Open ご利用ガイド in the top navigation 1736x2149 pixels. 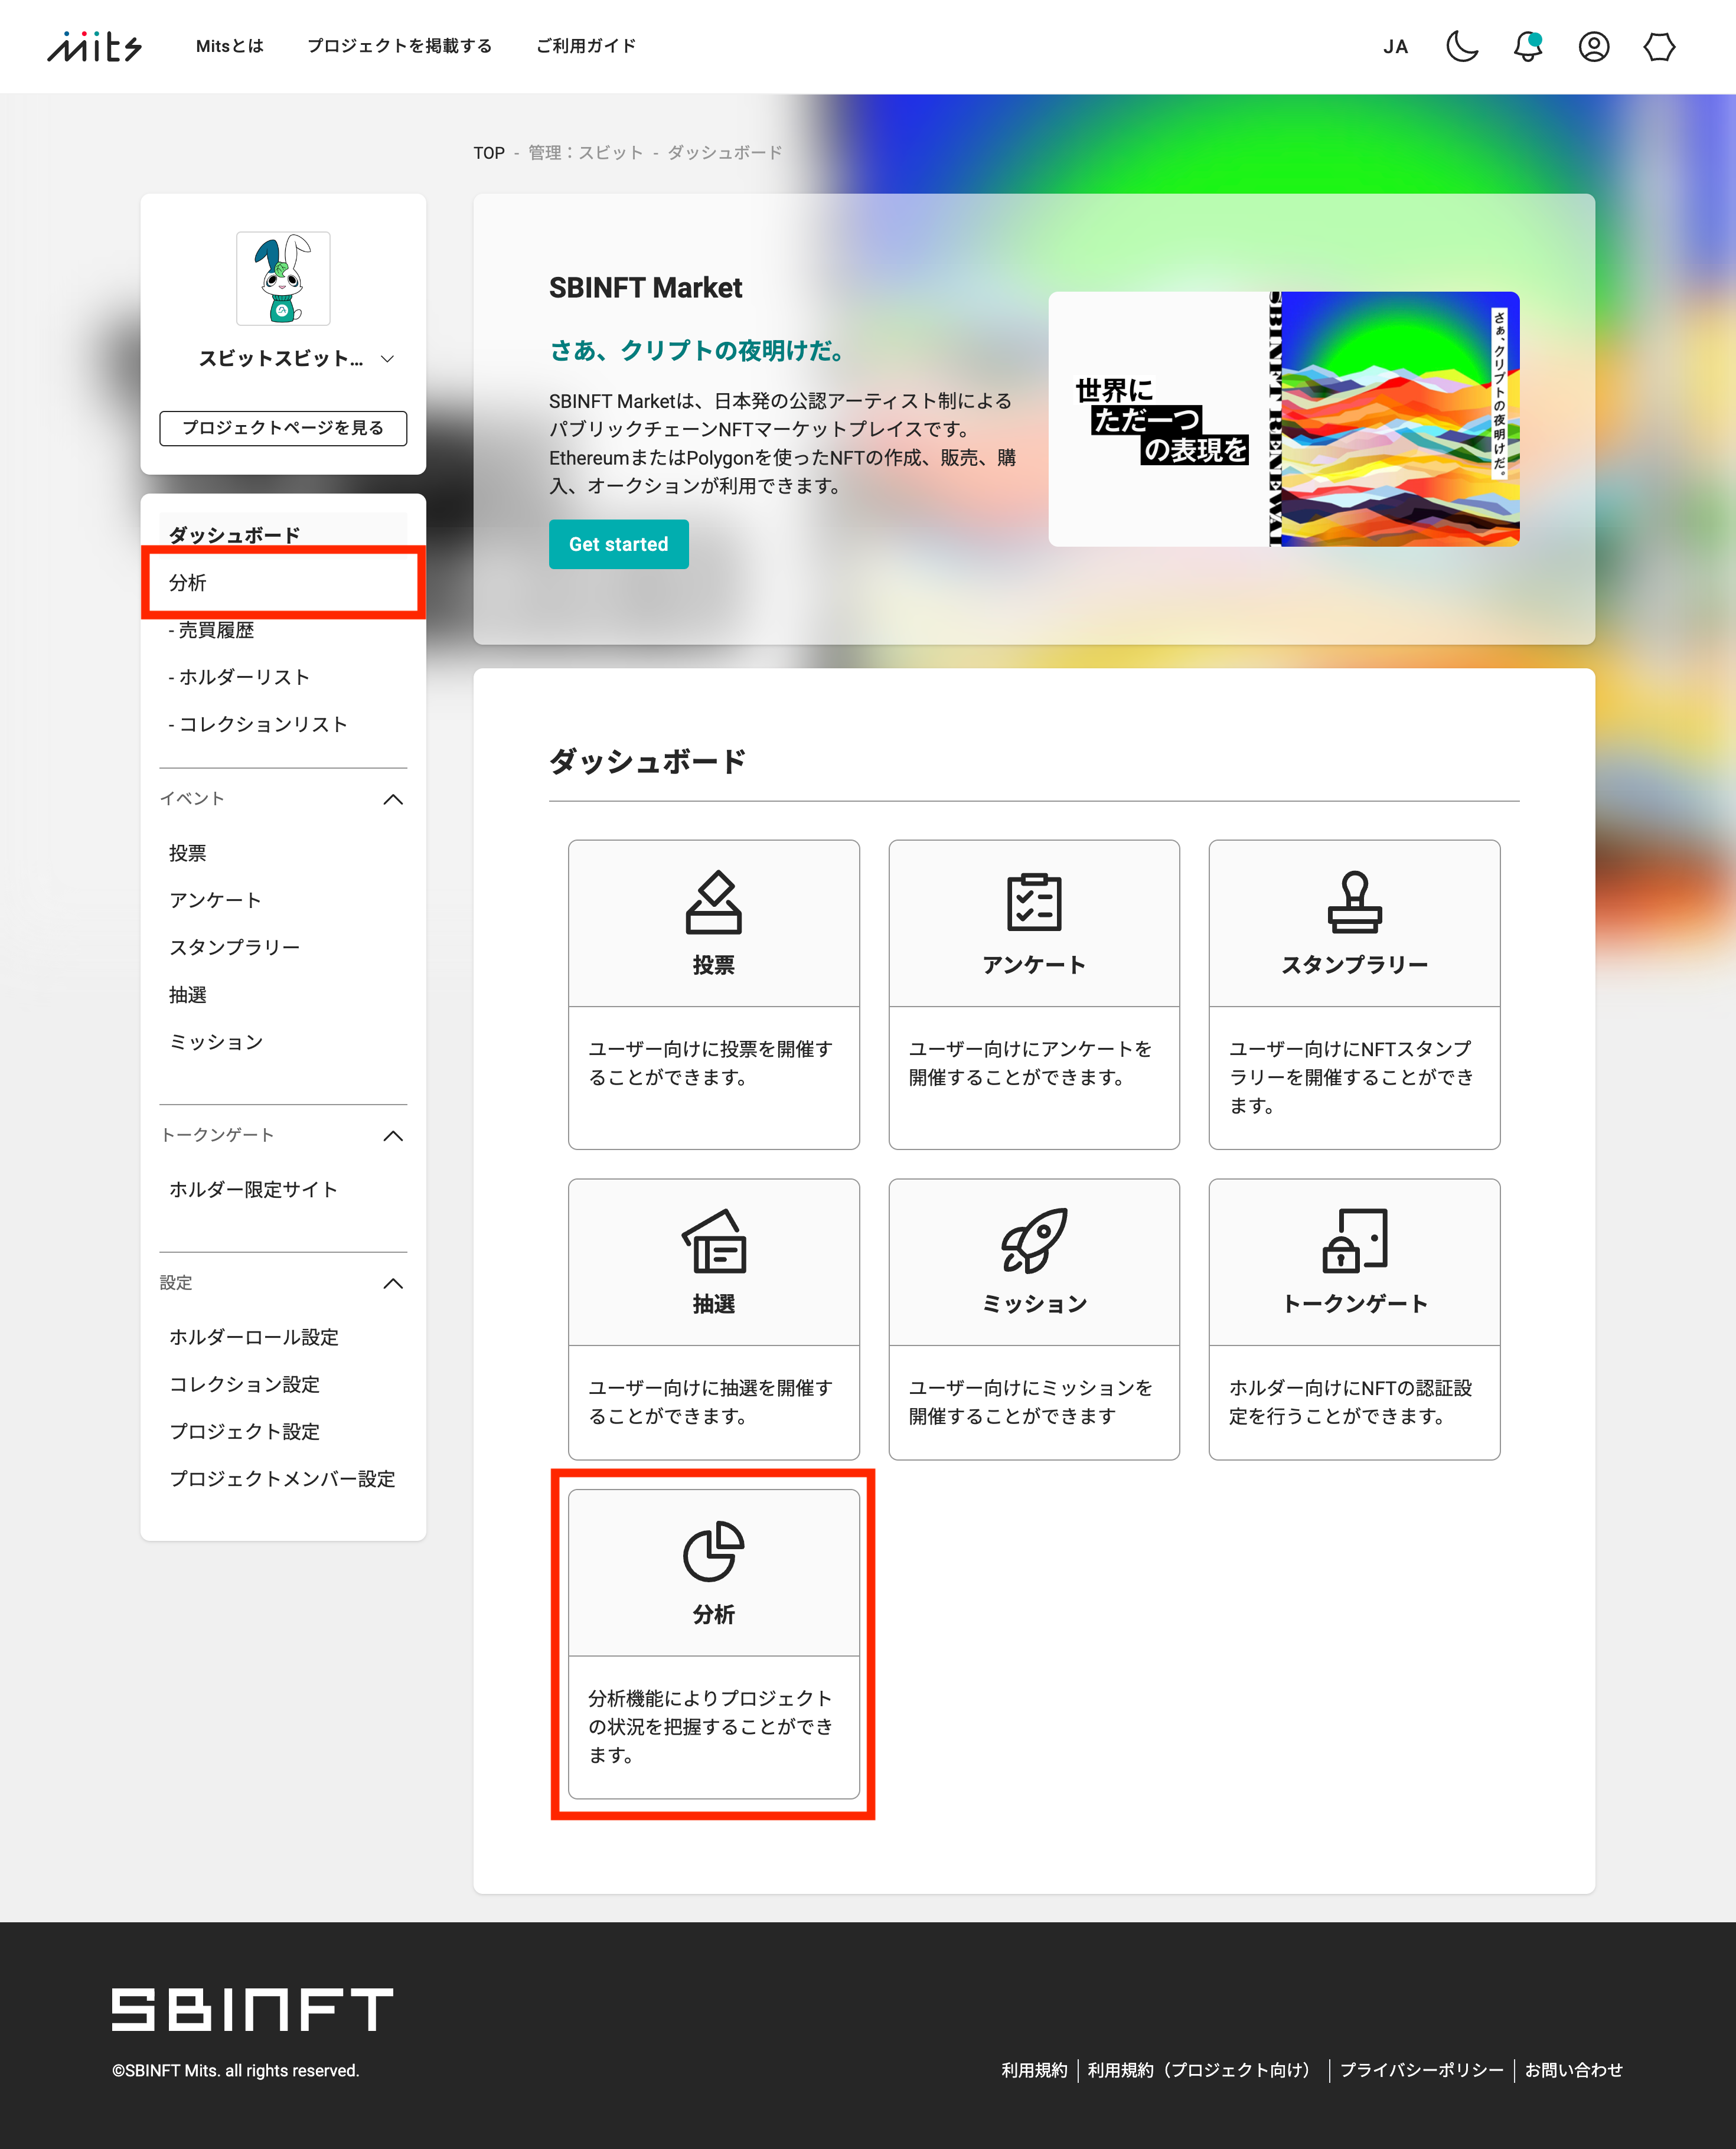[586, 46]
